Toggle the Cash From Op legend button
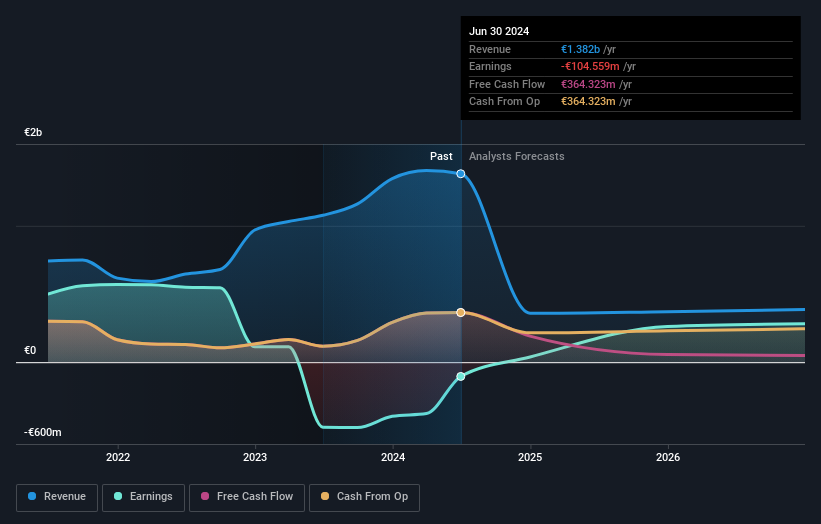 [364, 497]
